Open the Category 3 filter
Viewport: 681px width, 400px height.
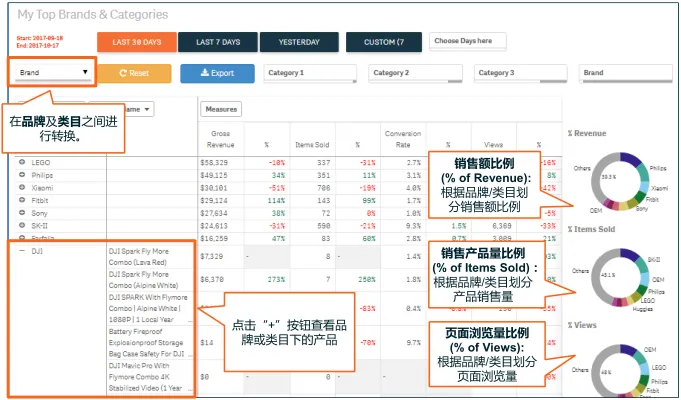pos(521,73)
